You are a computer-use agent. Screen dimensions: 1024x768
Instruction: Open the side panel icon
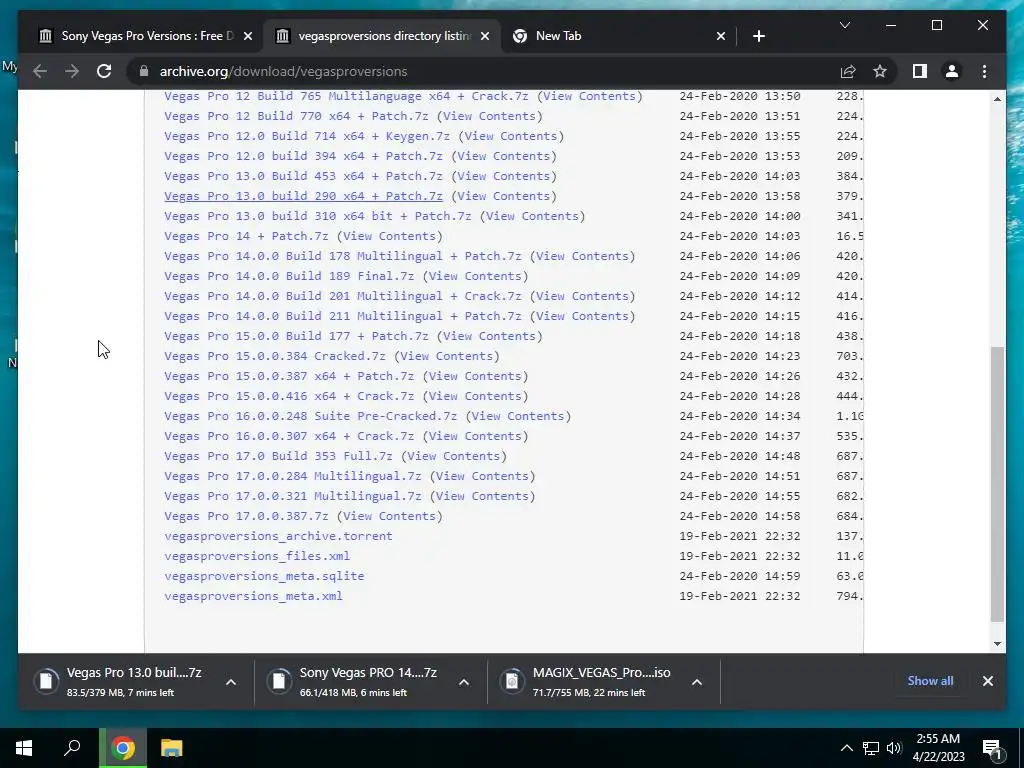pos(920,71)
